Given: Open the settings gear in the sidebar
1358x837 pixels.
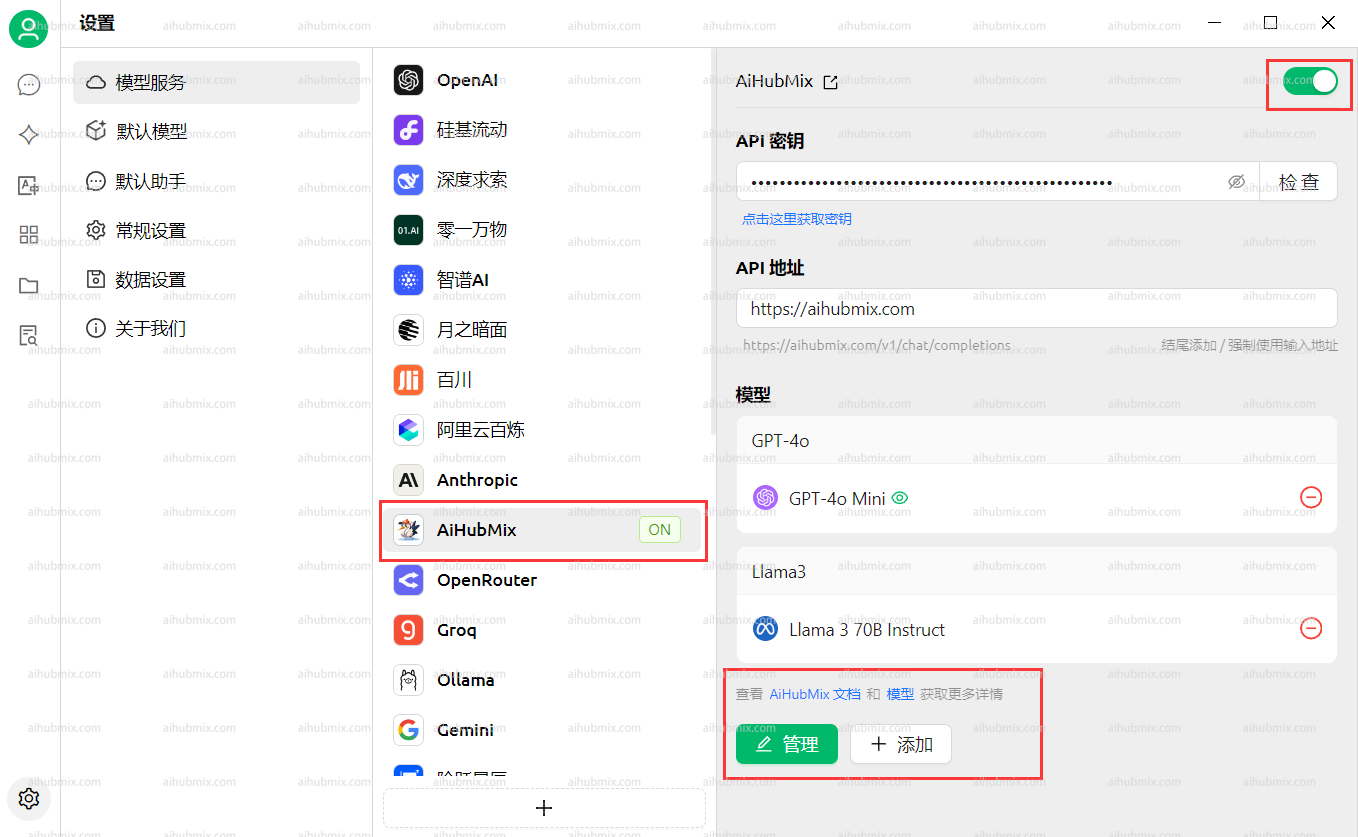Looking at the screenshot, I should tap(29, 798).
